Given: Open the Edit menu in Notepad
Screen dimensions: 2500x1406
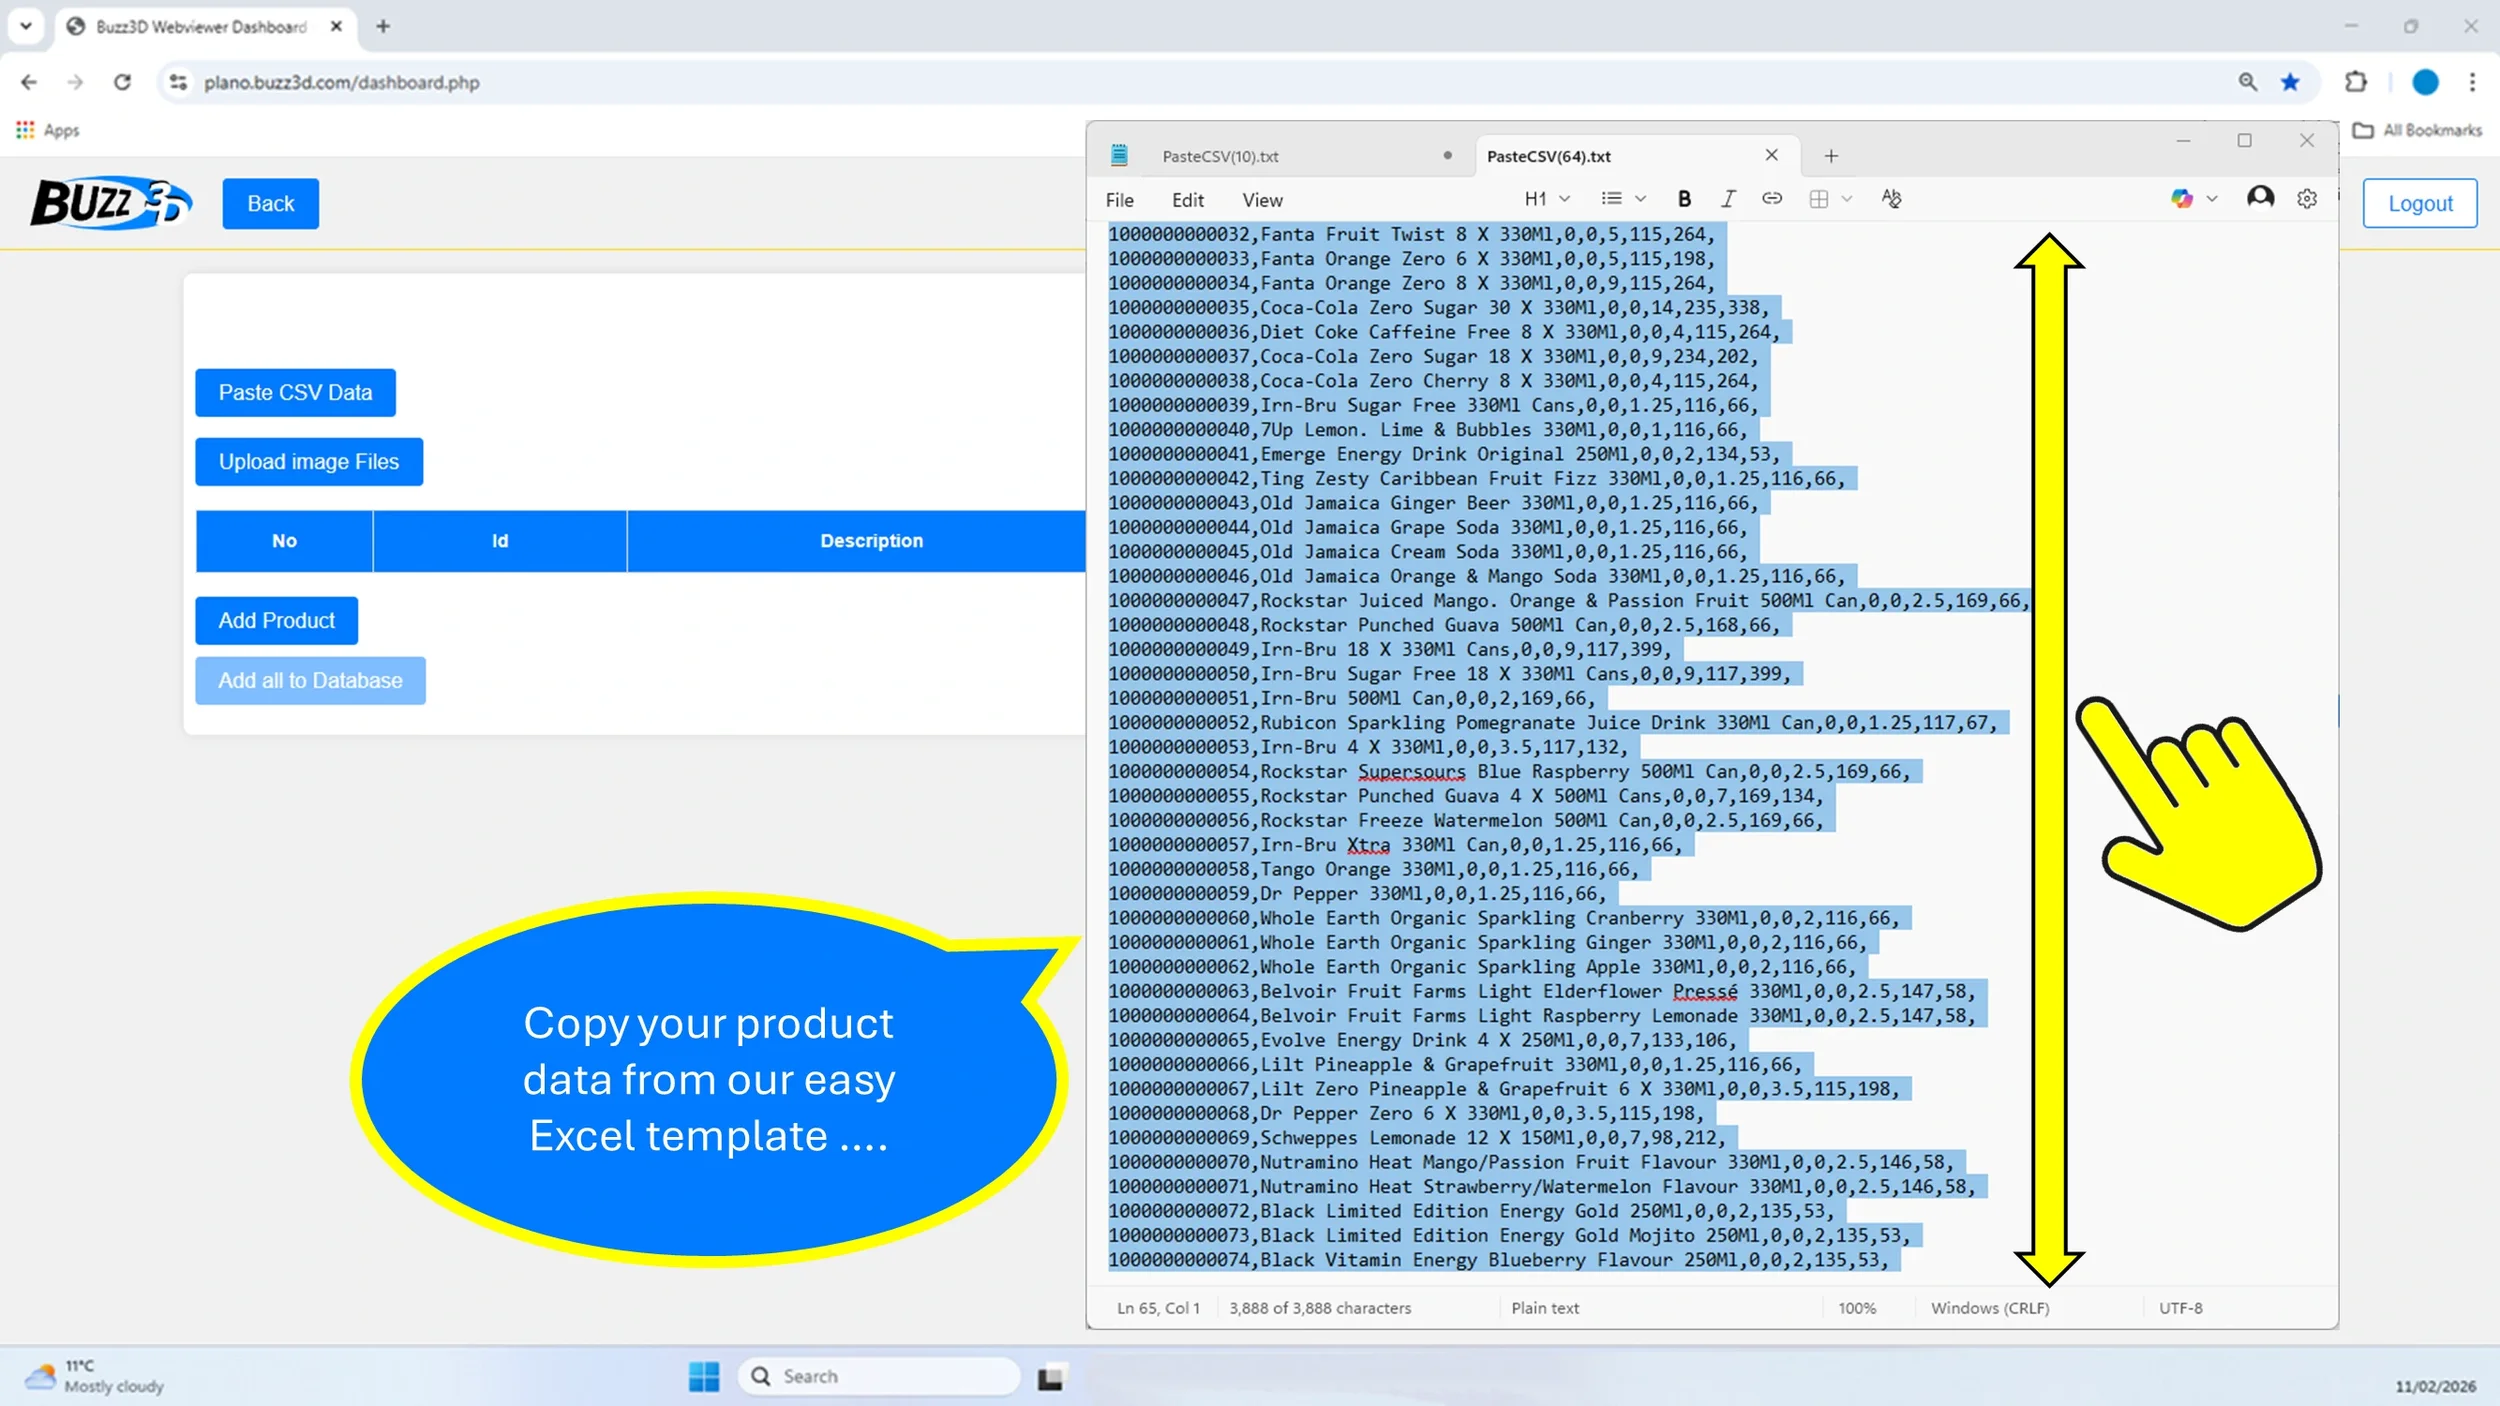Looking at the screenshot, I should click(1187, 200).
